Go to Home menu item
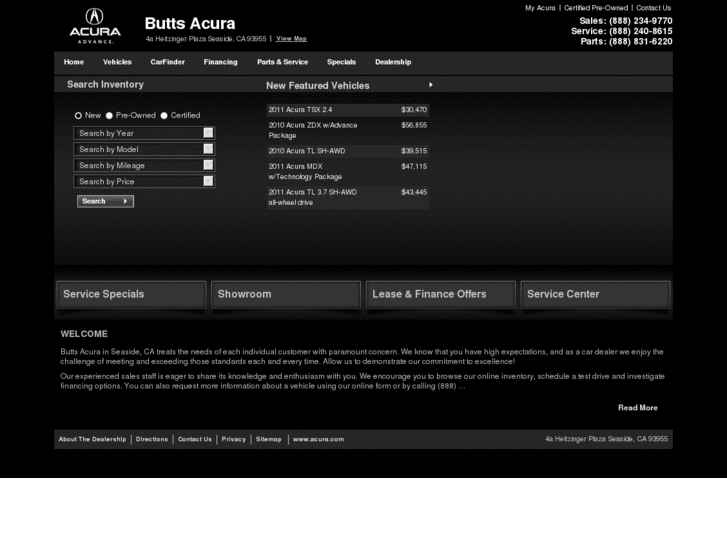This screenshot has height=545, width=727. point(74,62)
